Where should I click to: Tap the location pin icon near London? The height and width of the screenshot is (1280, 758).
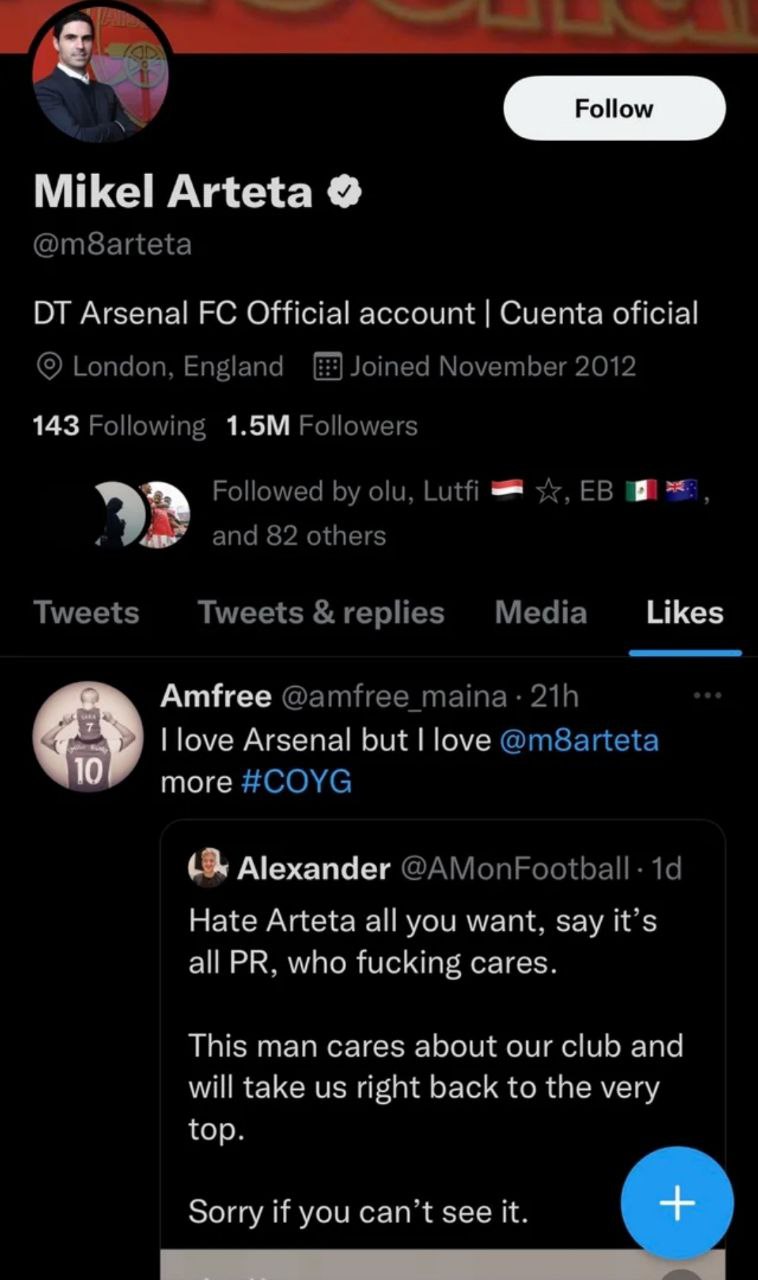[x=49, y=367]
